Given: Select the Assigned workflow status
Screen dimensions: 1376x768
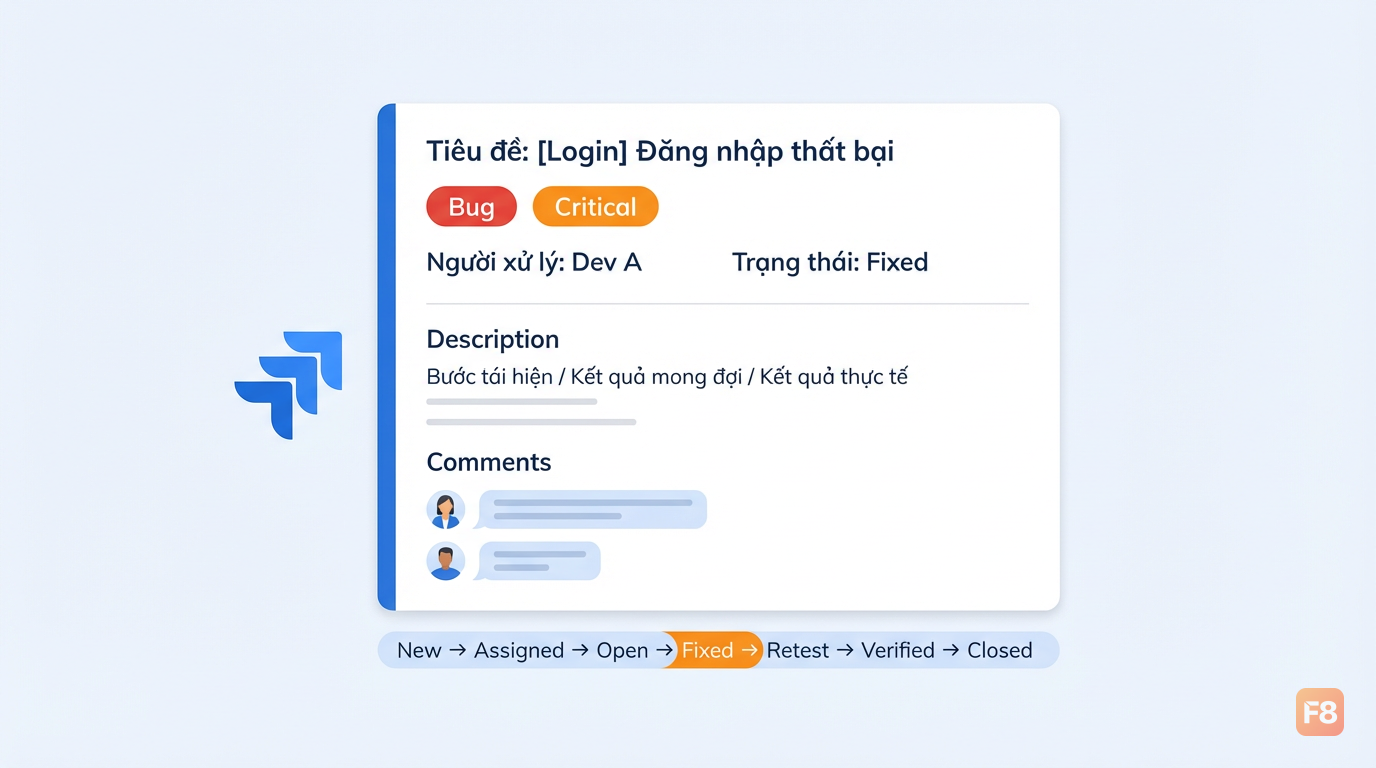Looking at the screenshot, I should click(x=519, y=650).
